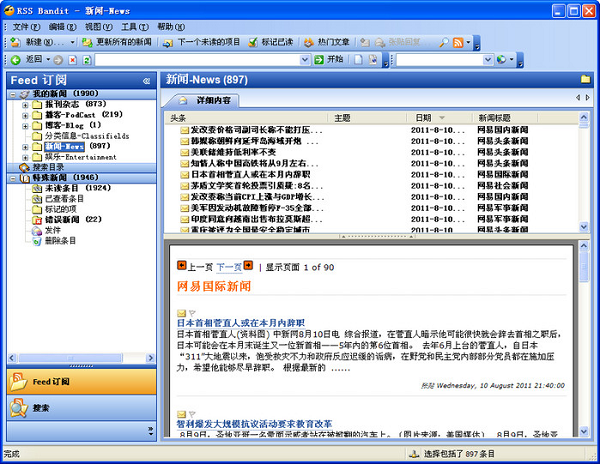The image size is (600, 464).
Task: Click the headline list vertical scrollbar
Action: [584, 172]
